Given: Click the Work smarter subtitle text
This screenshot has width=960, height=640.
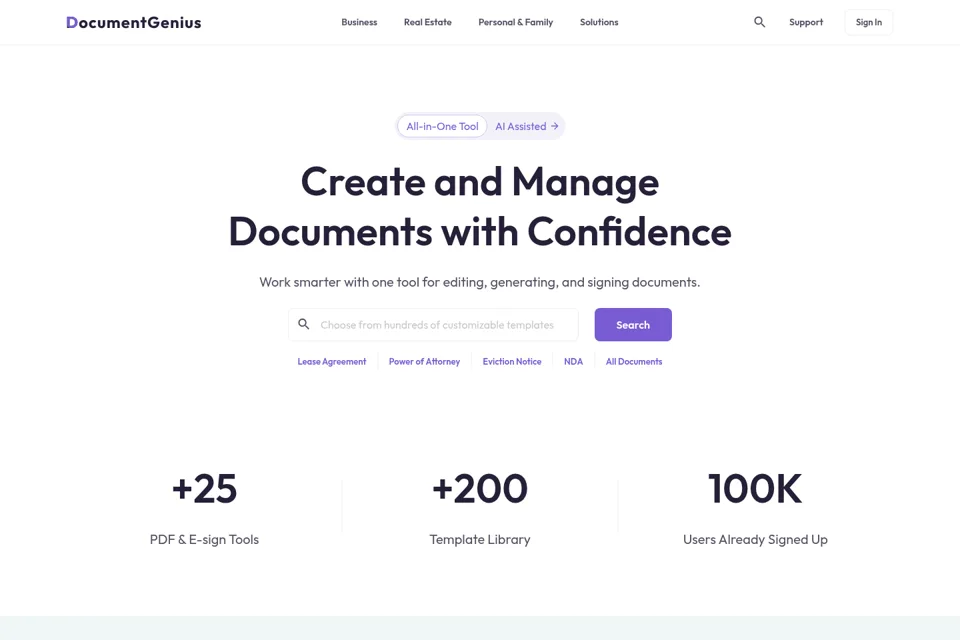Looking at the screenshot, I should coord(479,282).
